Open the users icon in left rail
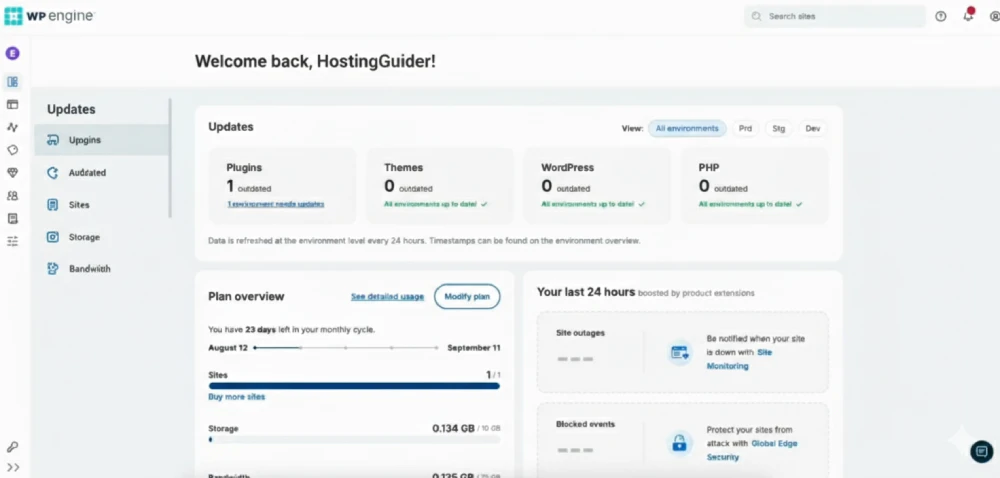The width and height of the screenshot is (1000, 478). [13, 196]
